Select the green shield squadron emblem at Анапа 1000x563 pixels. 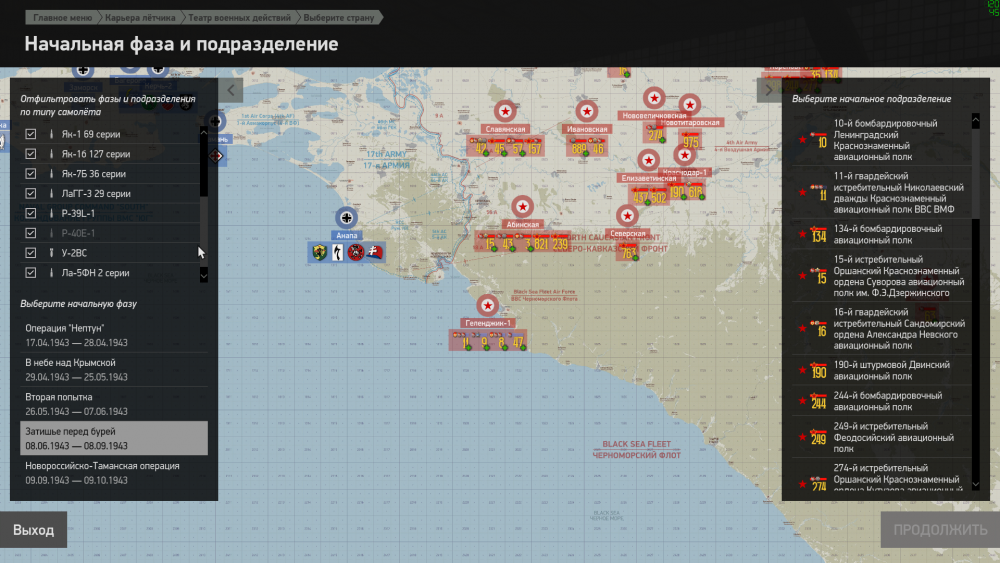320,252
